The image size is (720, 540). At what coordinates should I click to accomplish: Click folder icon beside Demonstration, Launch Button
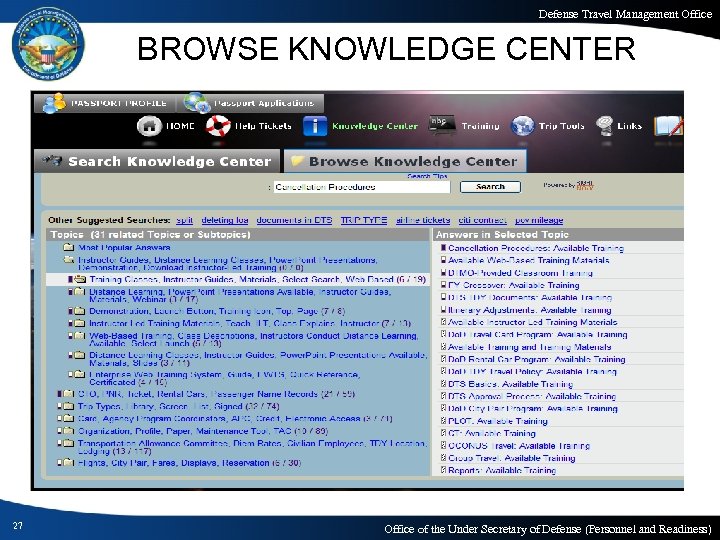80,311
